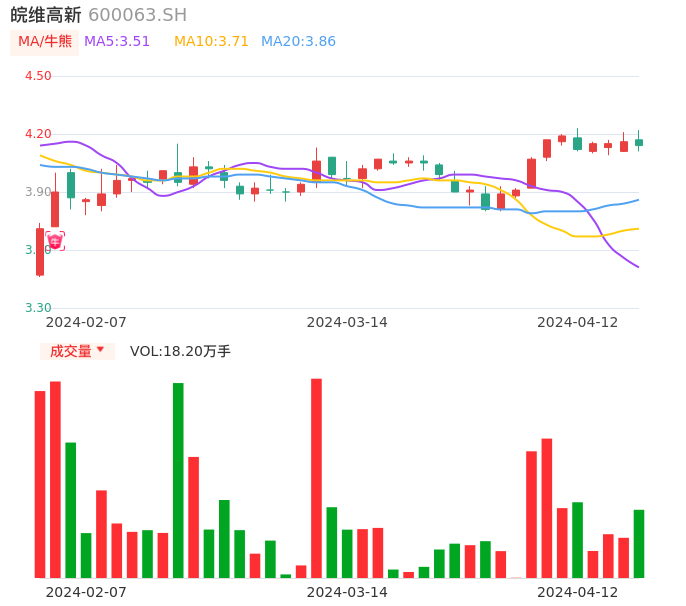Select the MA5:3.51 legend label
Screen dimensions: 686x606
coord(117,42)
